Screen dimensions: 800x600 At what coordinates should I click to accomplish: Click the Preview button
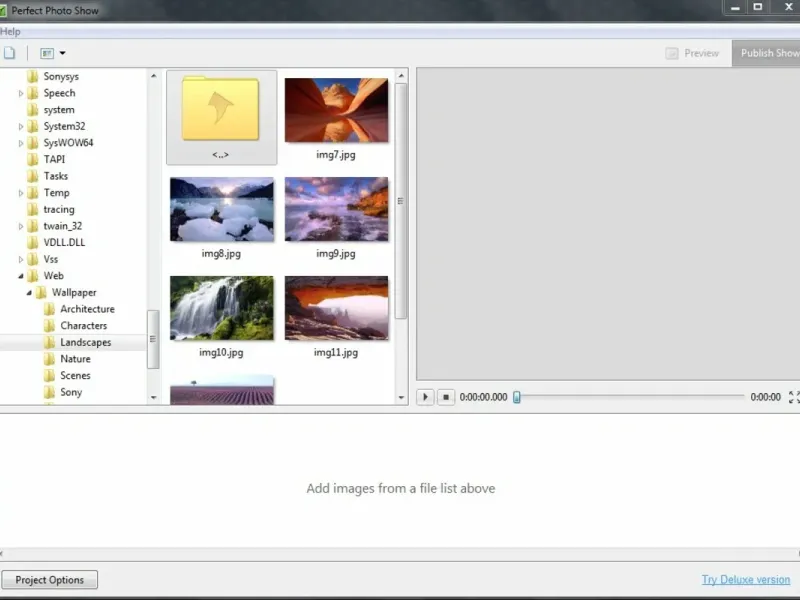point(693,53)
